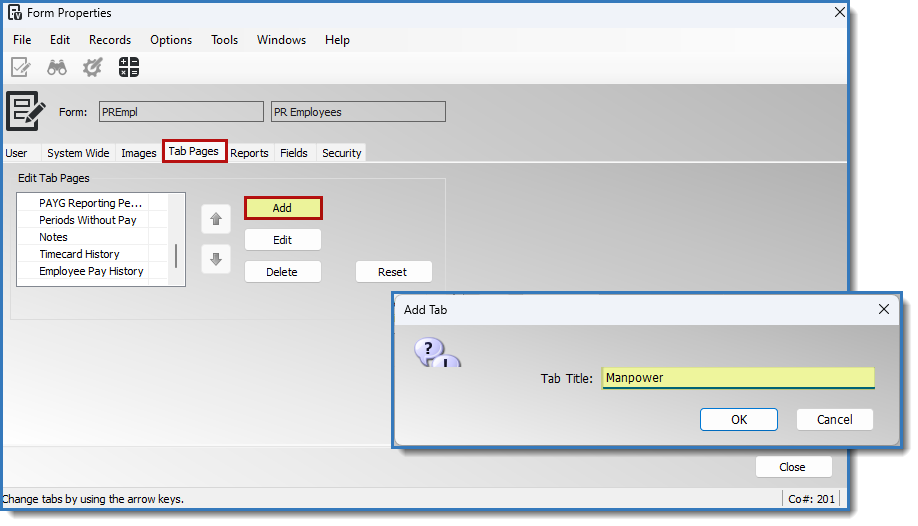Screen dimensions: 918x526
Task: Click the Tab Title input containing Manpower
Action: point(738,378)
